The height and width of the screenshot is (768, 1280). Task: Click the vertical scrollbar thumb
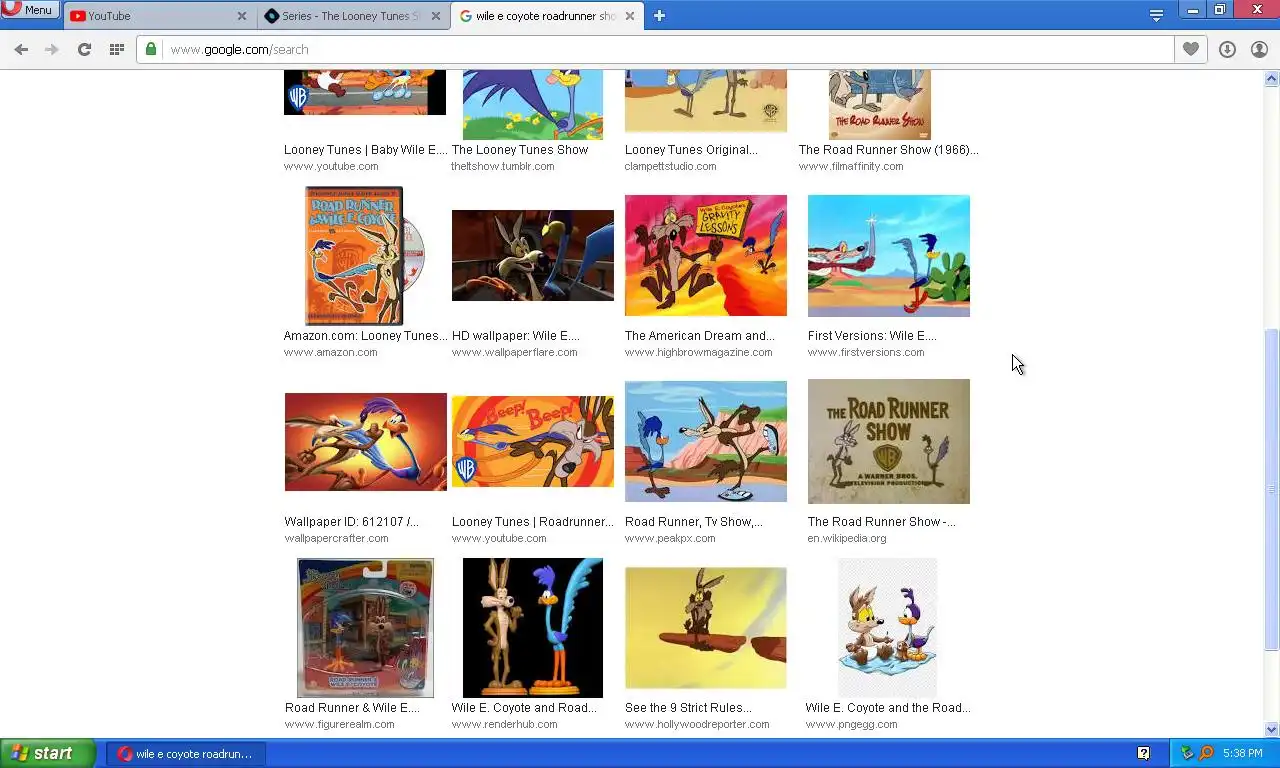coord(1272,488)
